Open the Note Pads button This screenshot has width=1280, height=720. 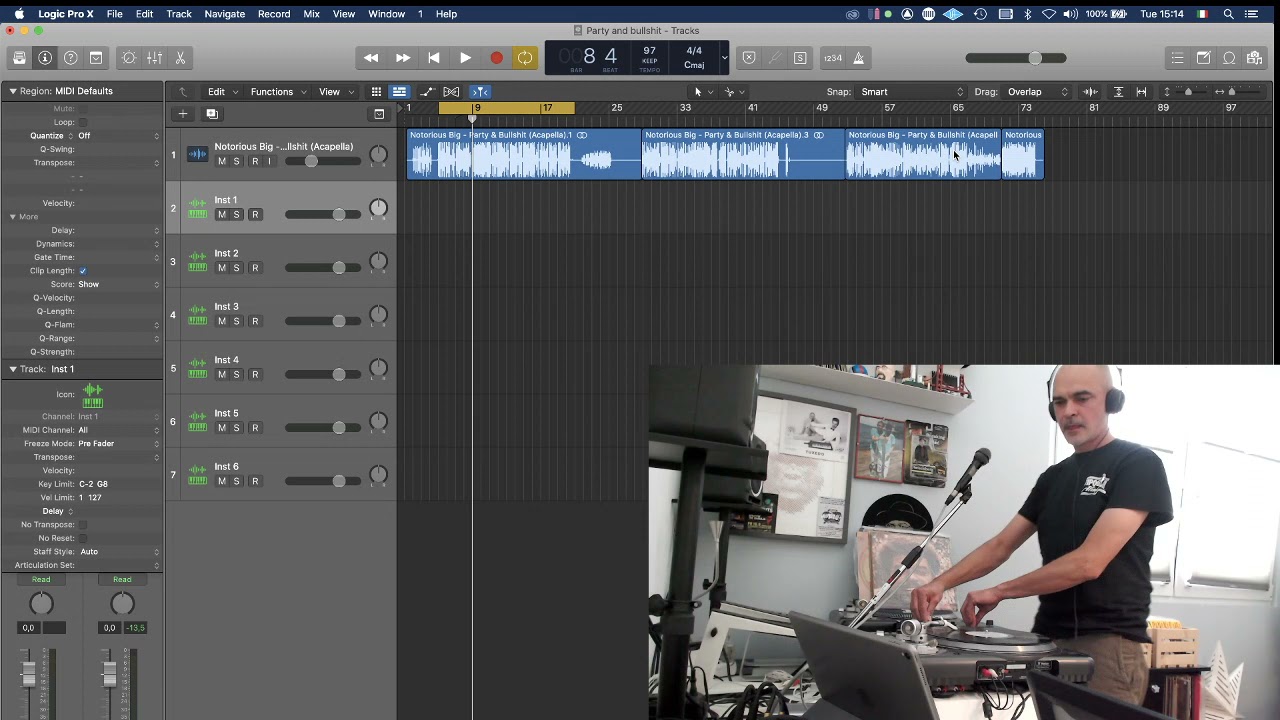[1204, 58]
